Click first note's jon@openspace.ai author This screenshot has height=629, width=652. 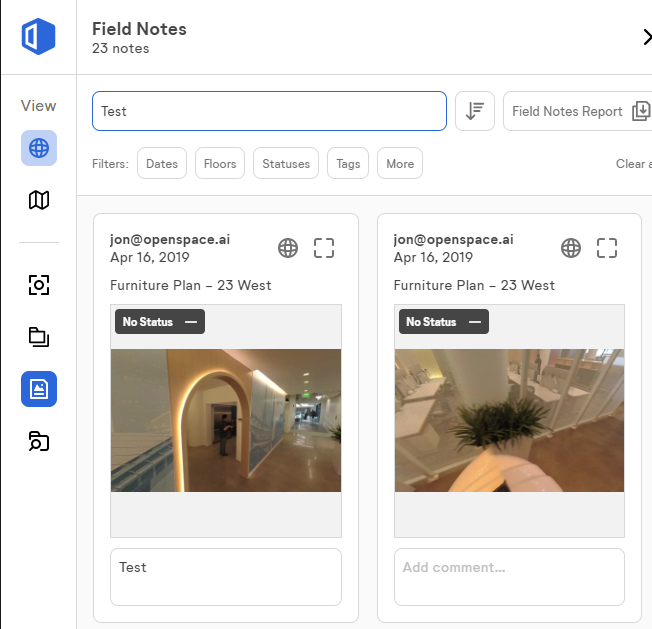(170, 239)
